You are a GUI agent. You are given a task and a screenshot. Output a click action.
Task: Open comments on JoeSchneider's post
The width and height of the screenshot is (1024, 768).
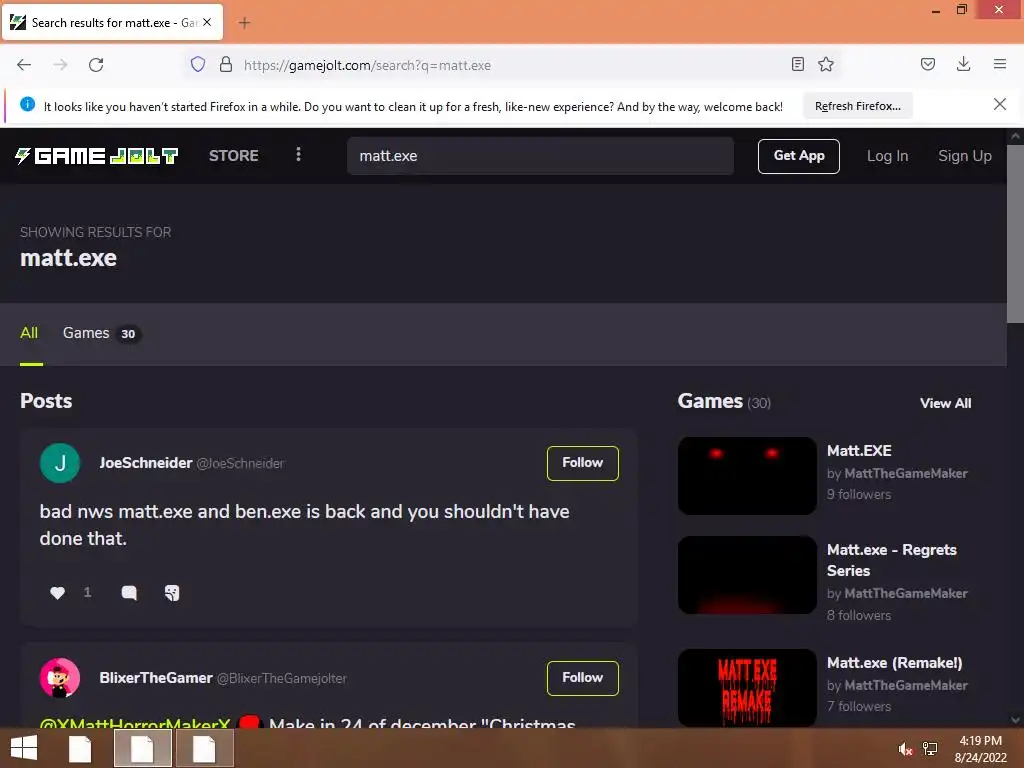click(x=129, y=592)
